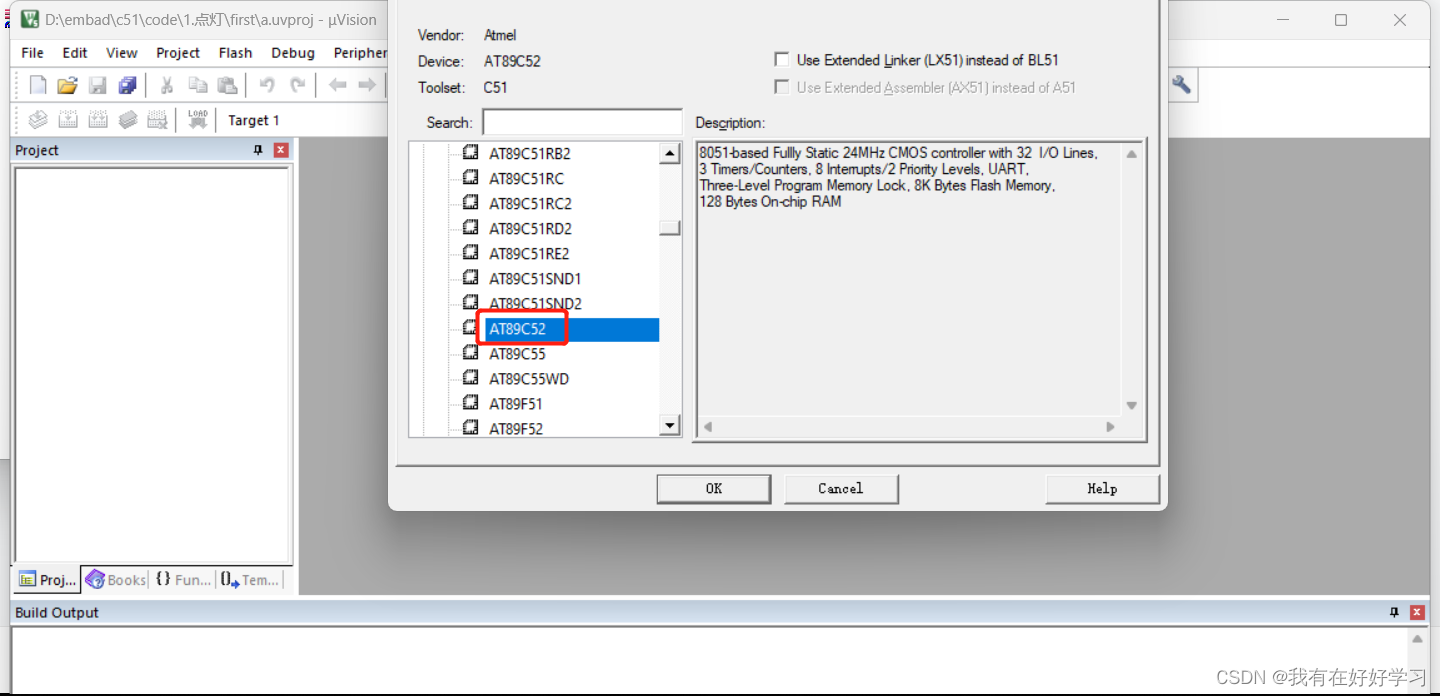
Task: Click the Undo arrow icon
Action: point(267,85)
